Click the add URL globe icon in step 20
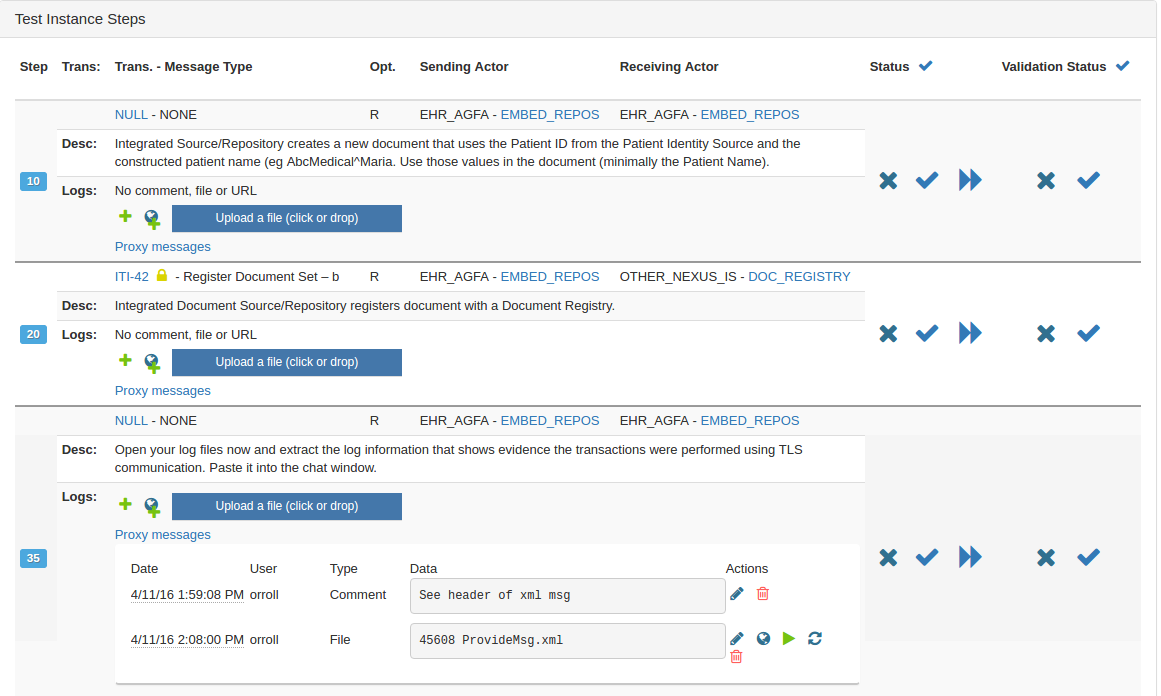This screenshot has width=1161, height=696. point(152,362)
